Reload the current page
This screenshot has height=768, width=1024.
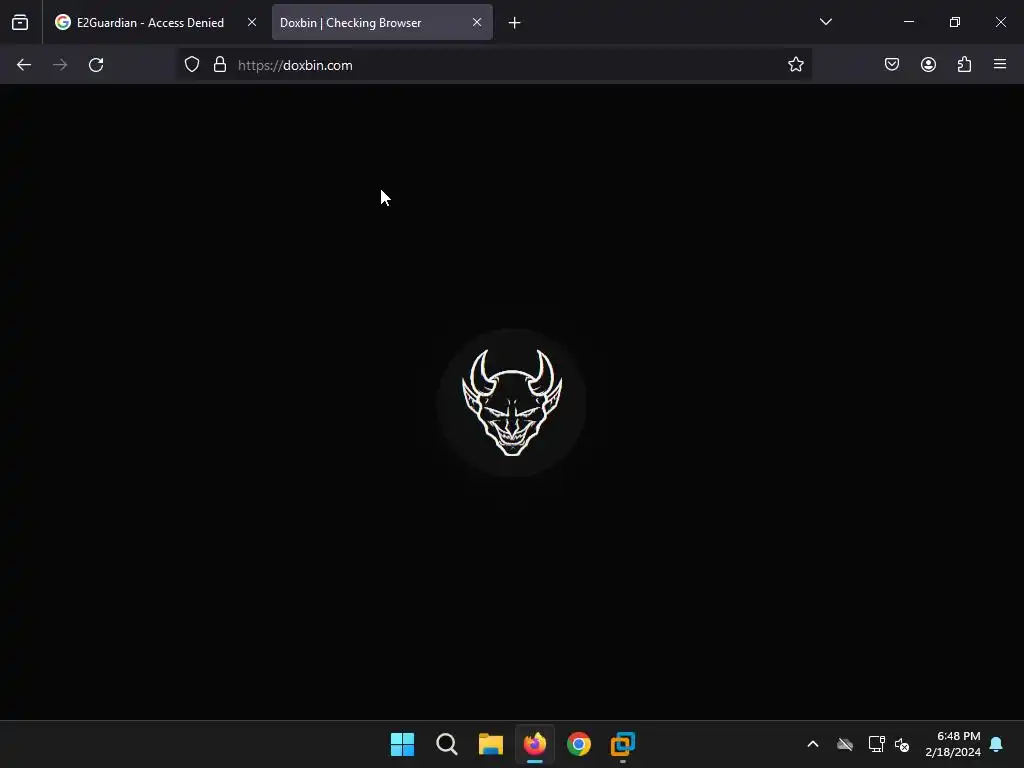pos(96,65)
